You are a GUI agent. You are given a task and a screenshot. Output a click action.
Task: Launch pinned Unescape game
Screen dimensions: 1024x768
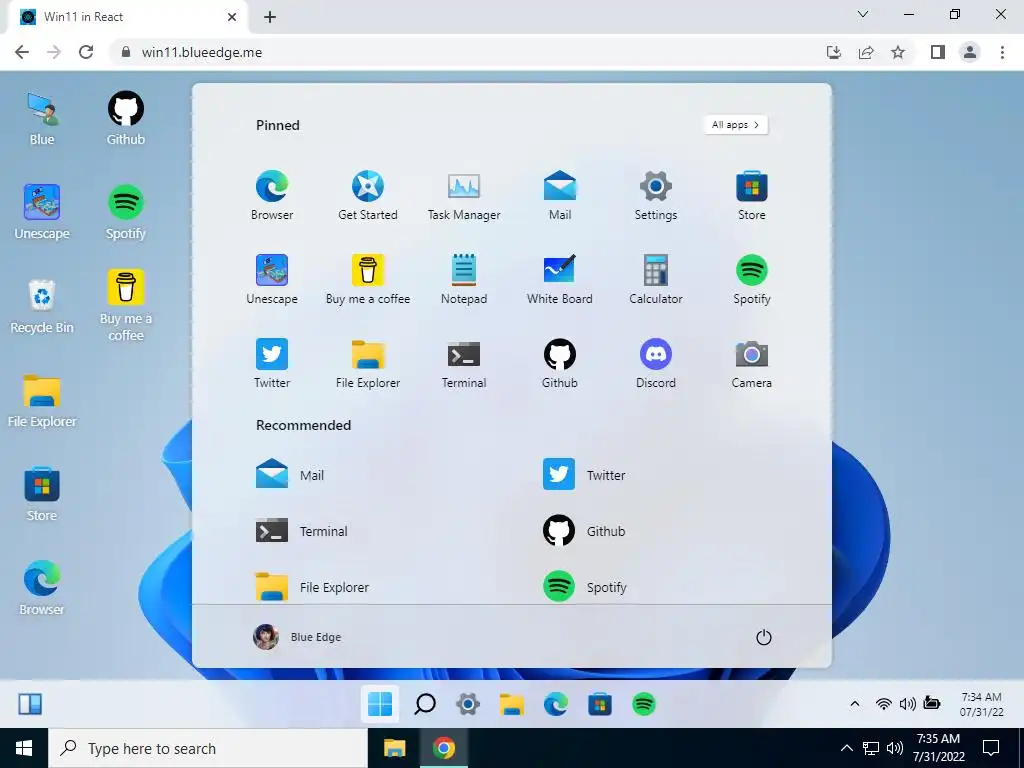(272, 279)
